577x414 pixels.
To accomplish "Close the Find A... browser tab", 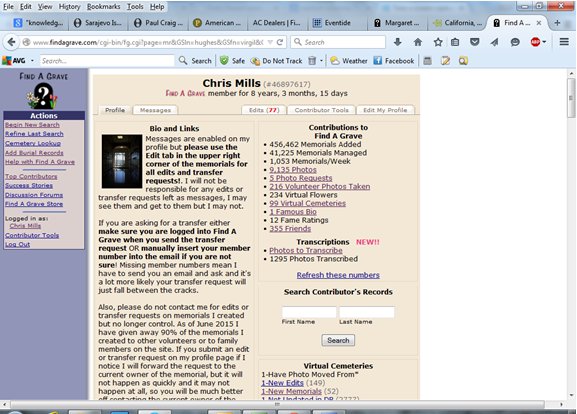I will coord(539,23).
